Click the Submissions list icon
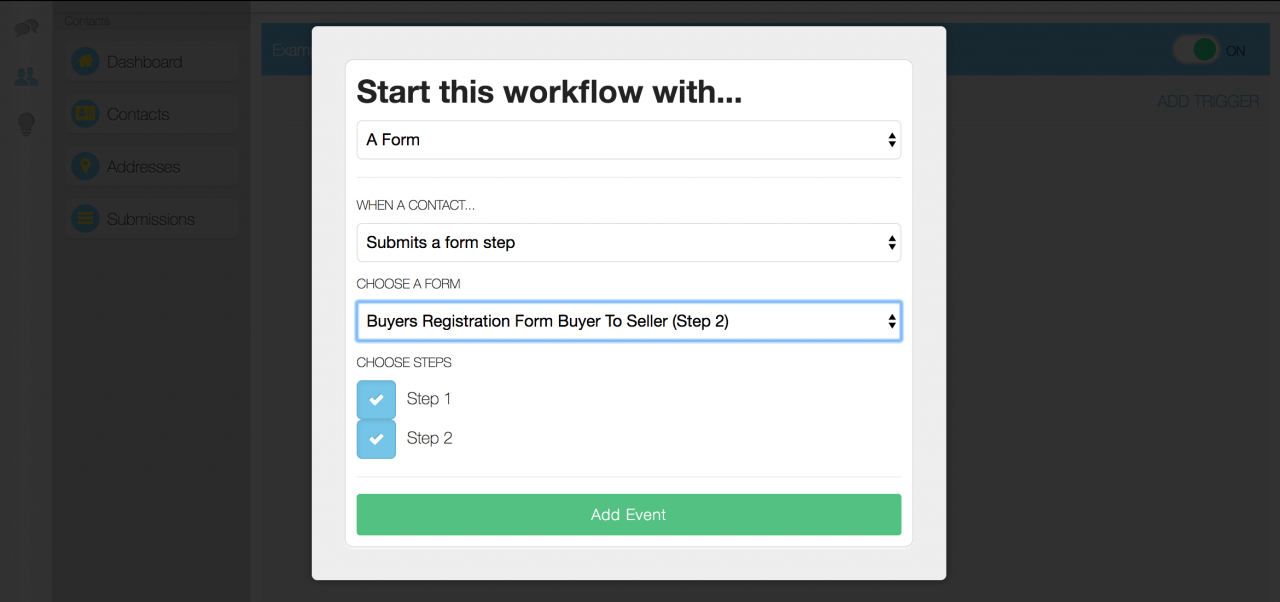 click(84, 218)
